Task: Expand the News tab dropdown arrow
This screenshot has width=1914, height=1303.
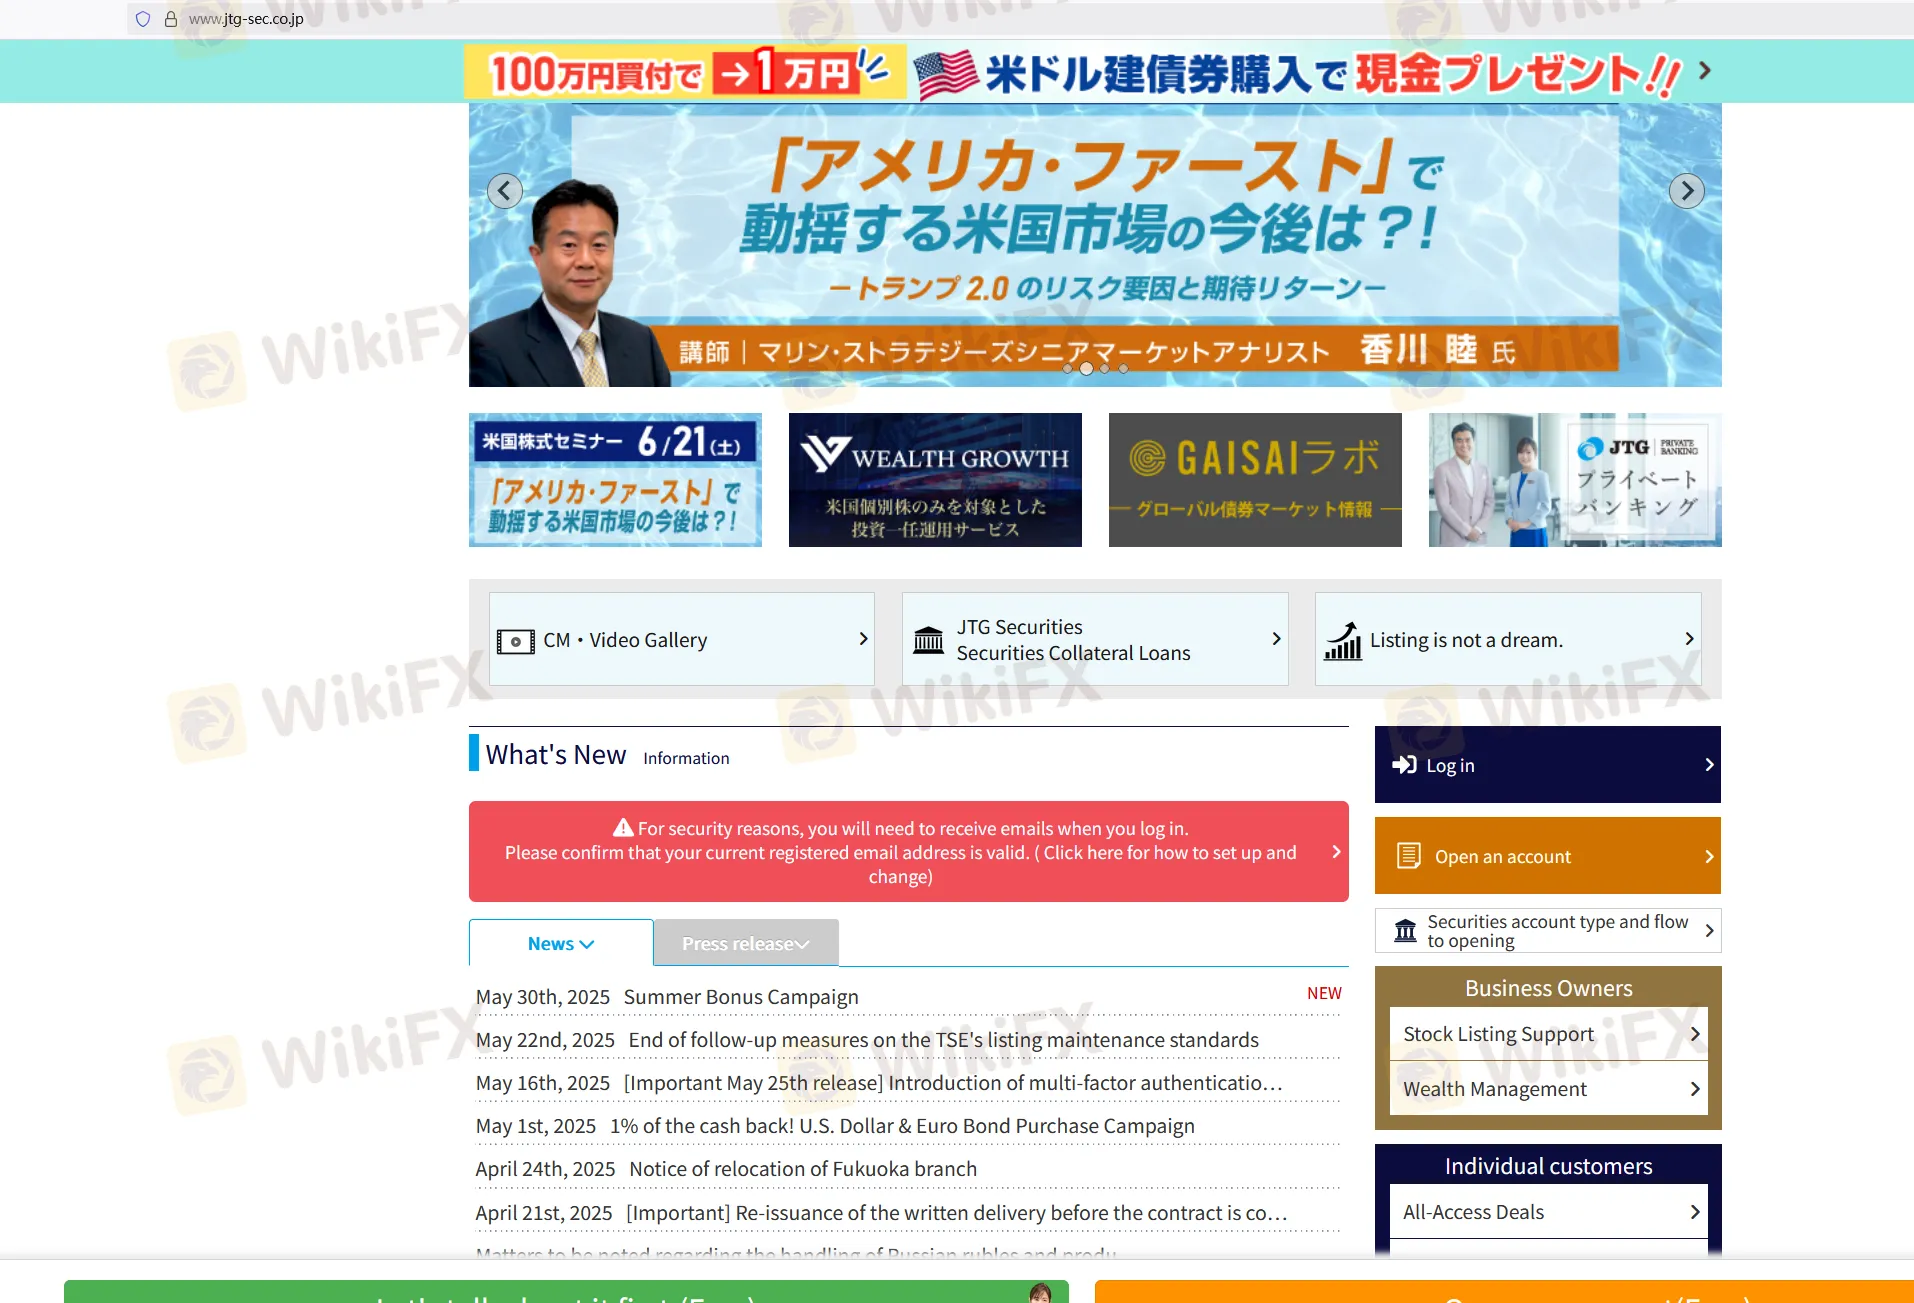Action: [x=587, y=944]
